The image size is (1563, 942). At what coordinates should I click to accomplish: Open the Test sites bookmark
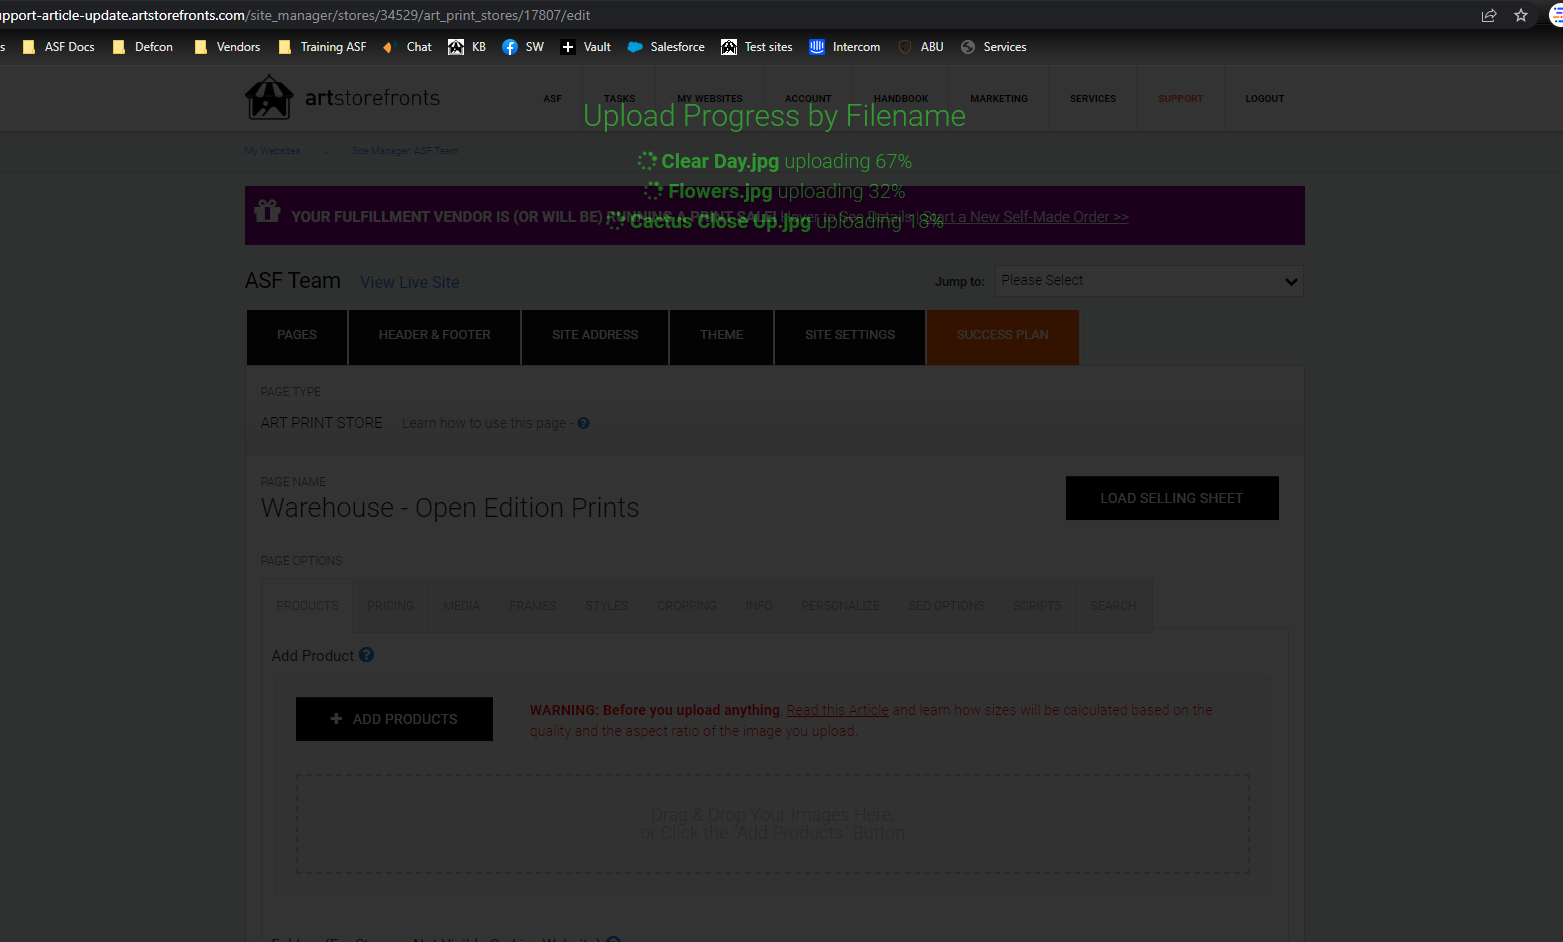[x=757, y=47]
